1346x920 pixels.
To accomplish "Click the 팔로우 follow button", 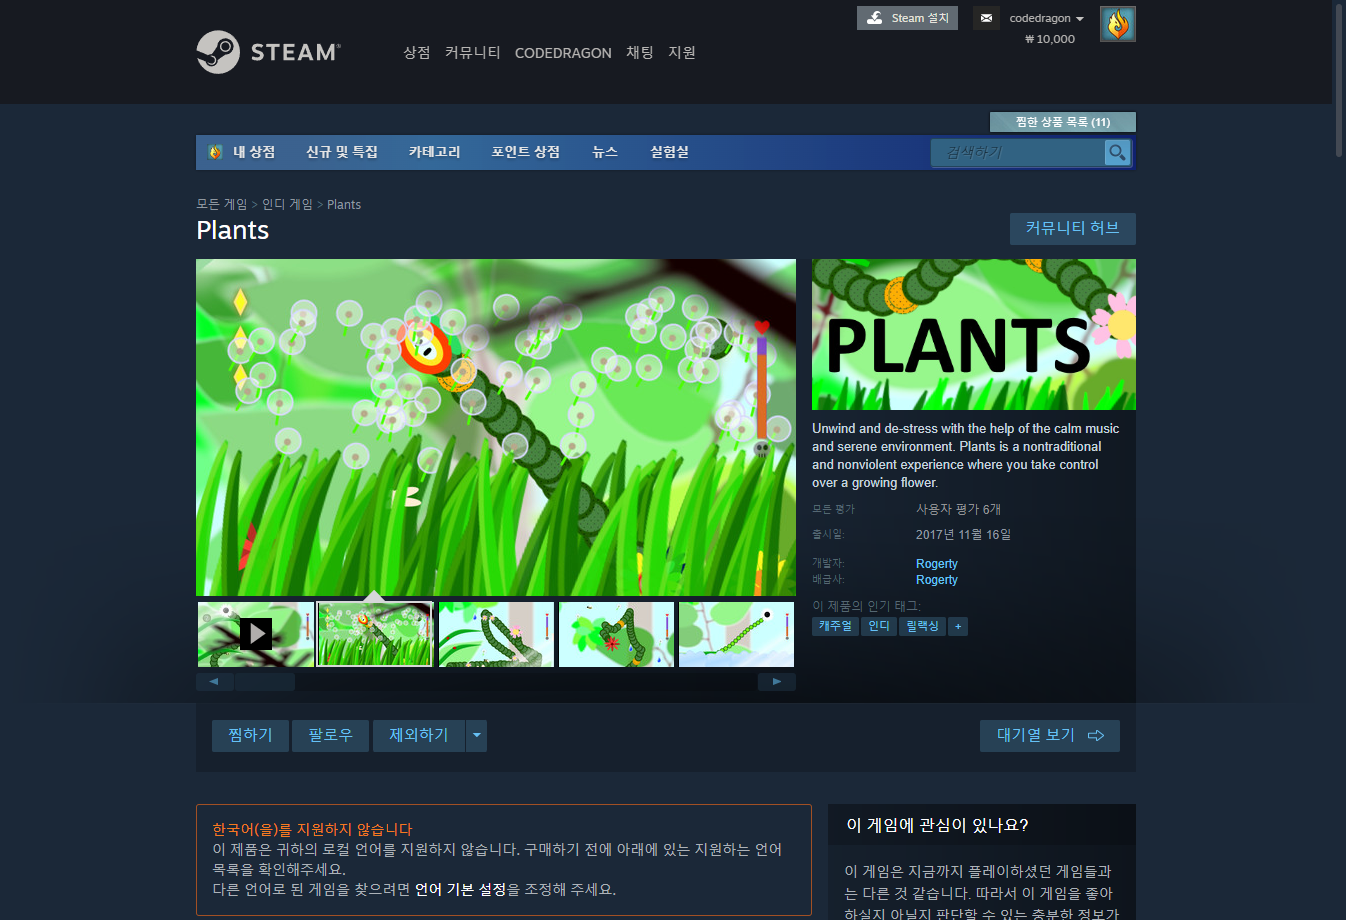I will (x=330, y=735).
